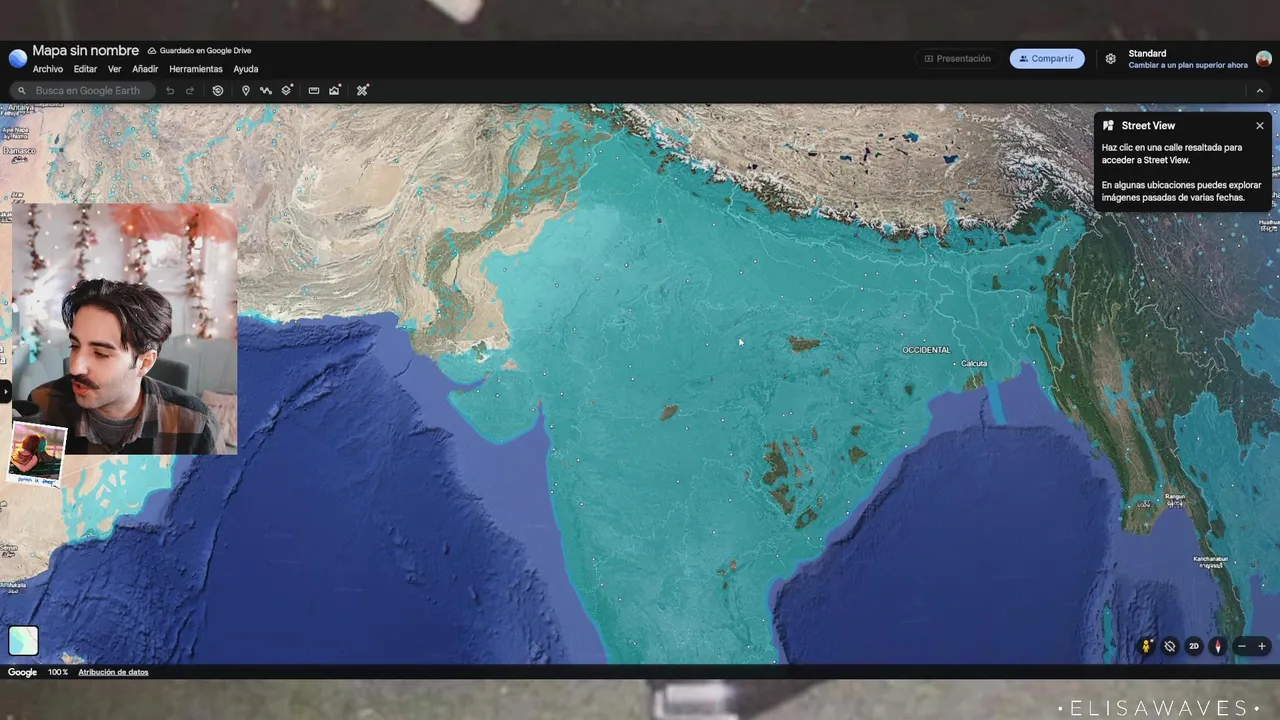
Task: Redo the last action
Action: pyautogui.click(x=190, y=90)
